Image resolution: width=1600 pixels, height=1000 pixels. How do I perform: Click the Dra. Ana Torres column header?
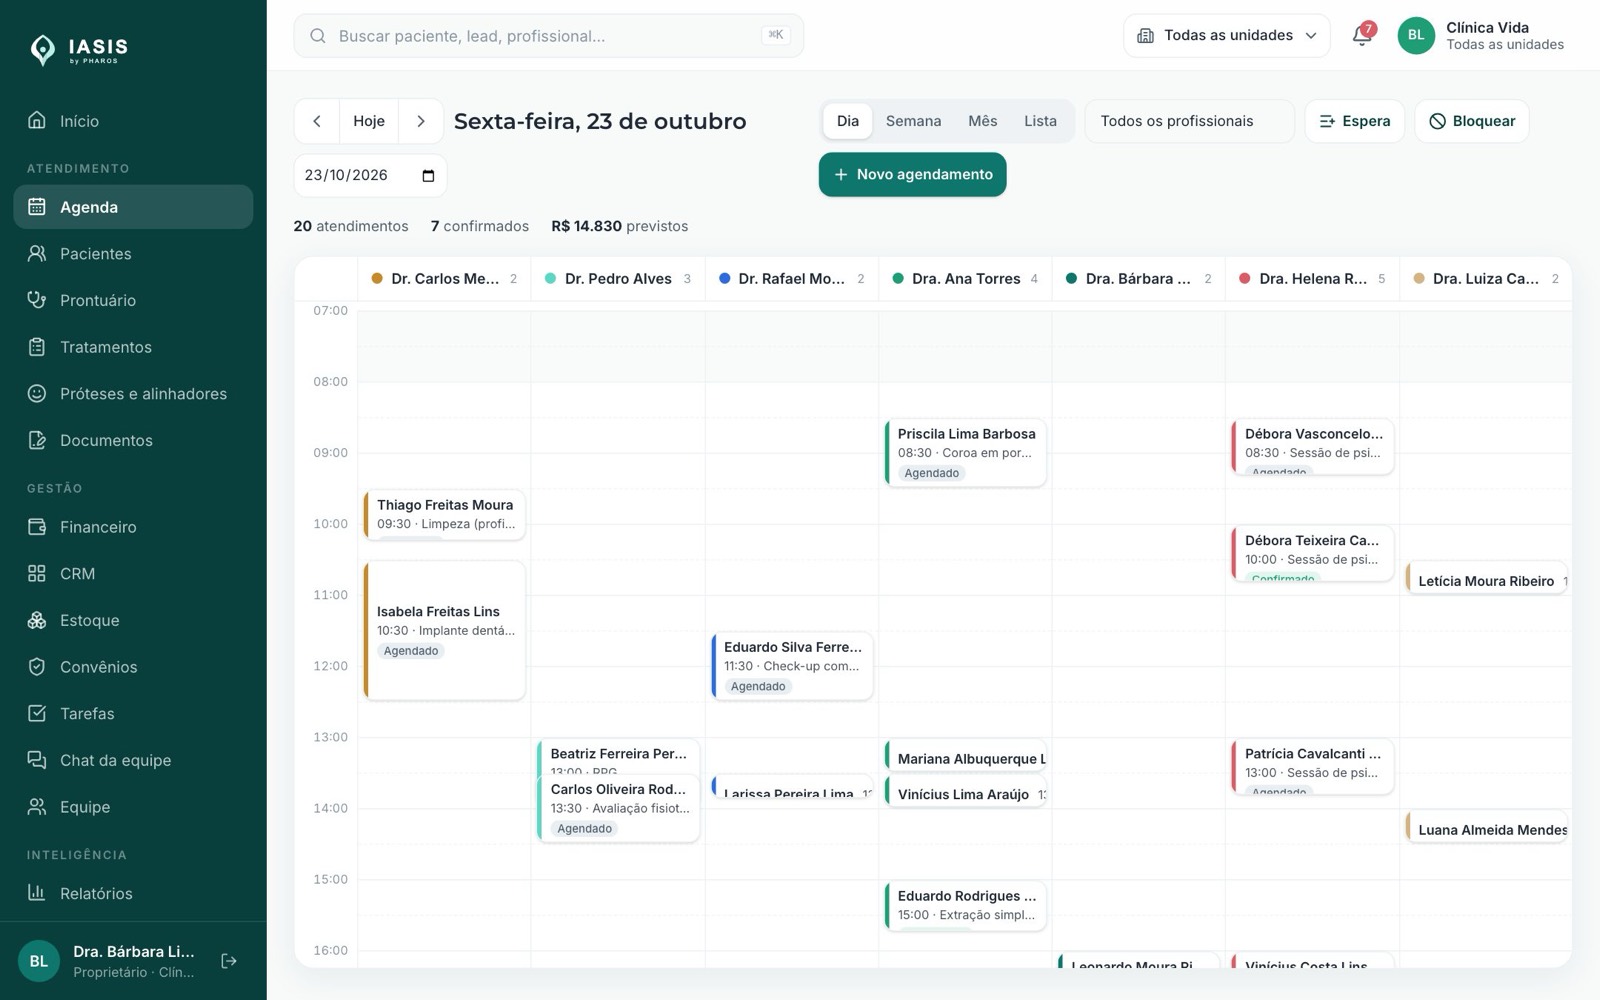pyautogui.click(x=965, y=279)
